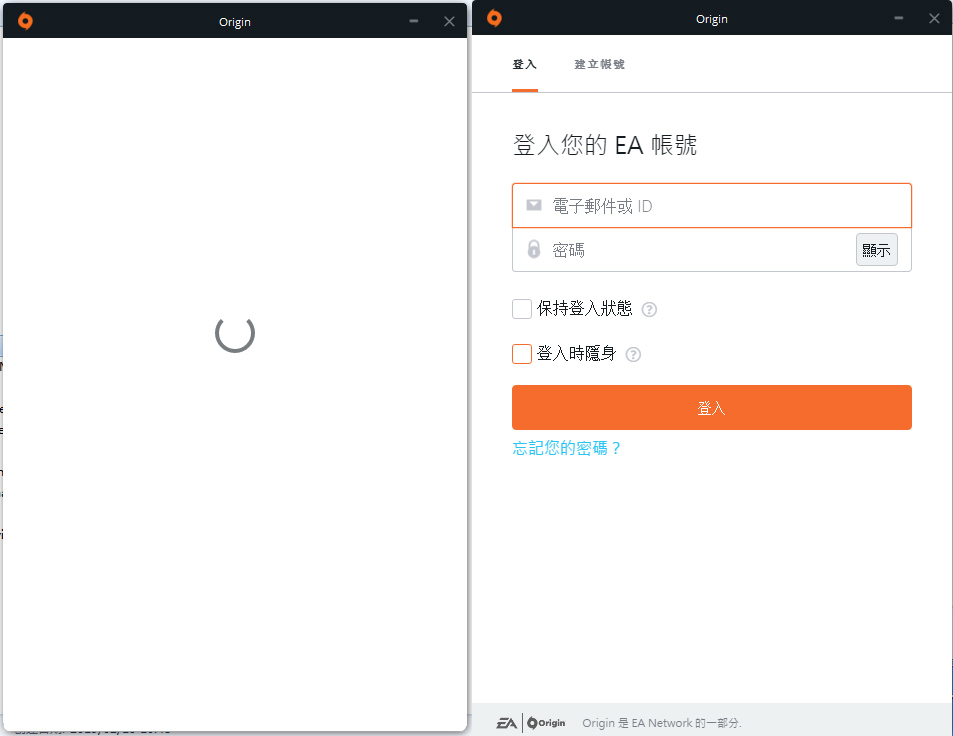Click the Origin logo in the left window
The image size is (953, 736).
tap(24, 20)
